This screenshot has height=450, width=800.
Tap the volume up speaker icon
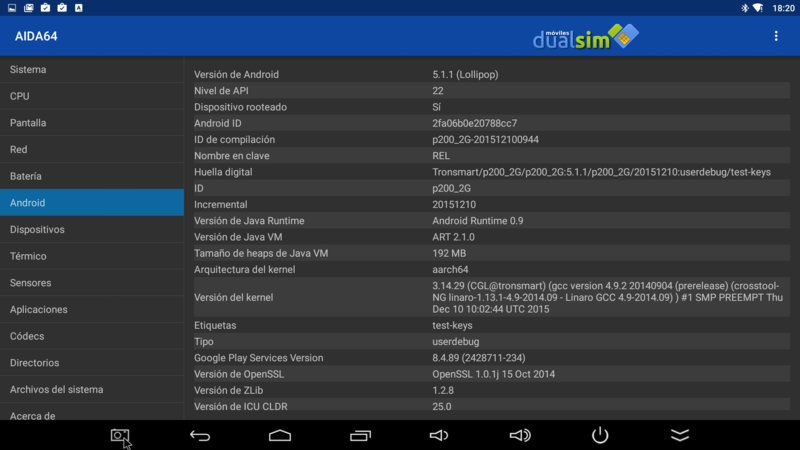click(520, 435)
